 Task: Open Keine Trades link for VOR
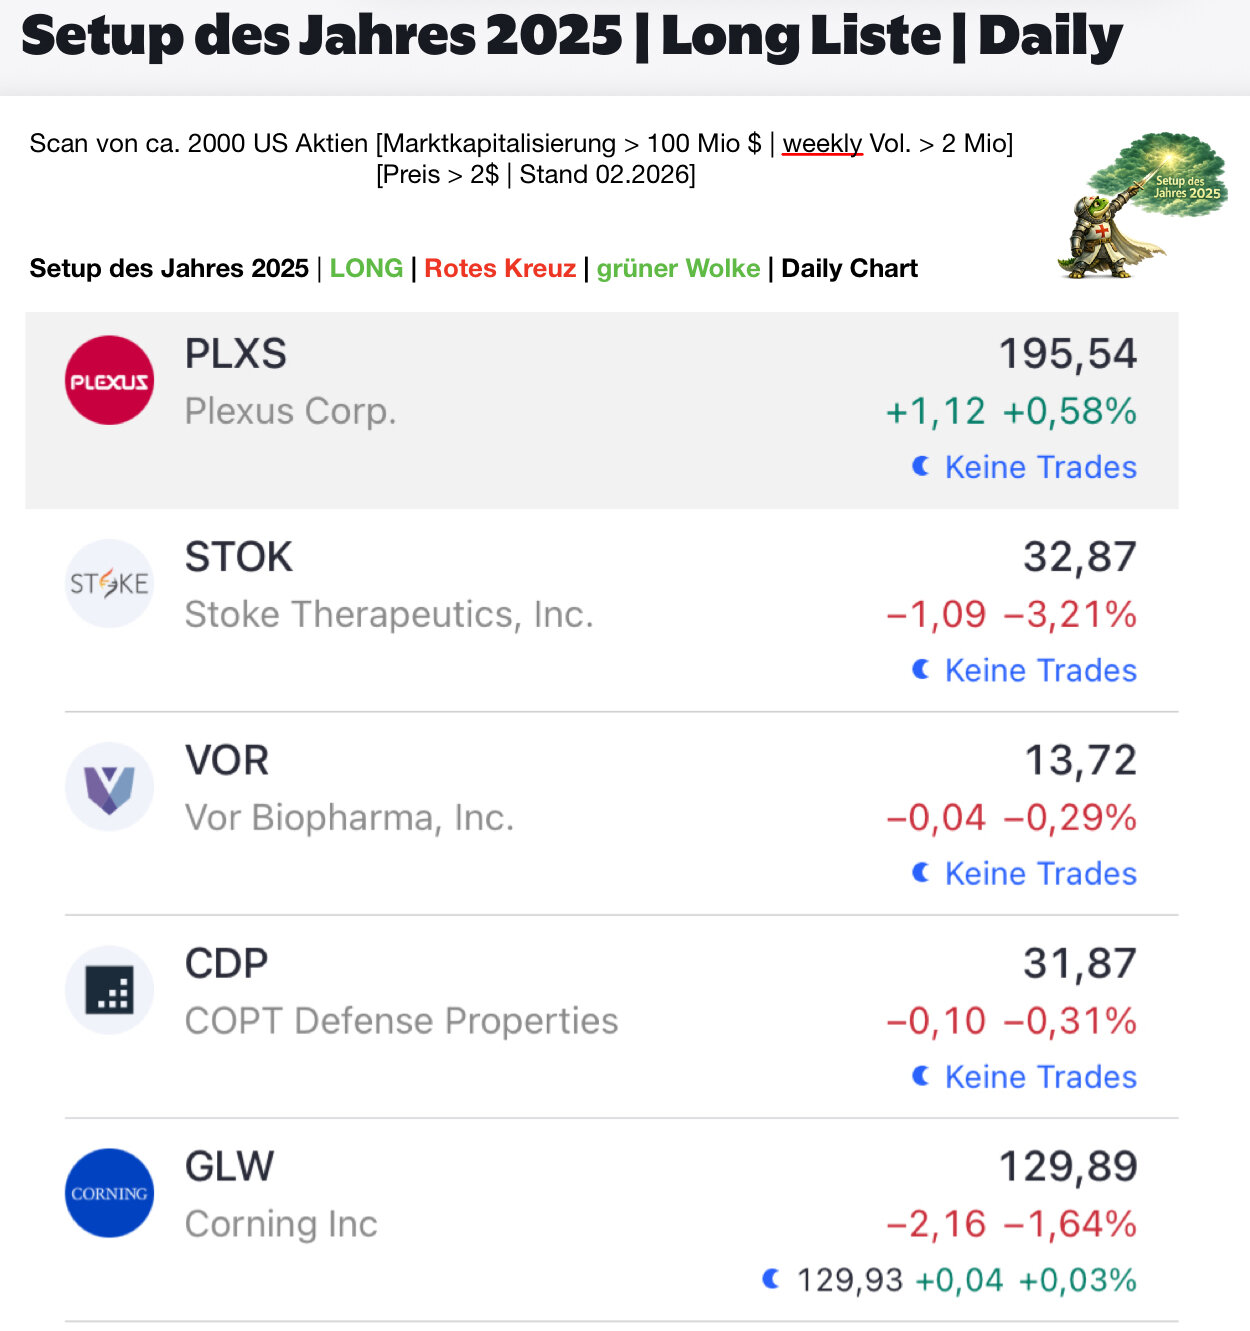[1040, 873]
